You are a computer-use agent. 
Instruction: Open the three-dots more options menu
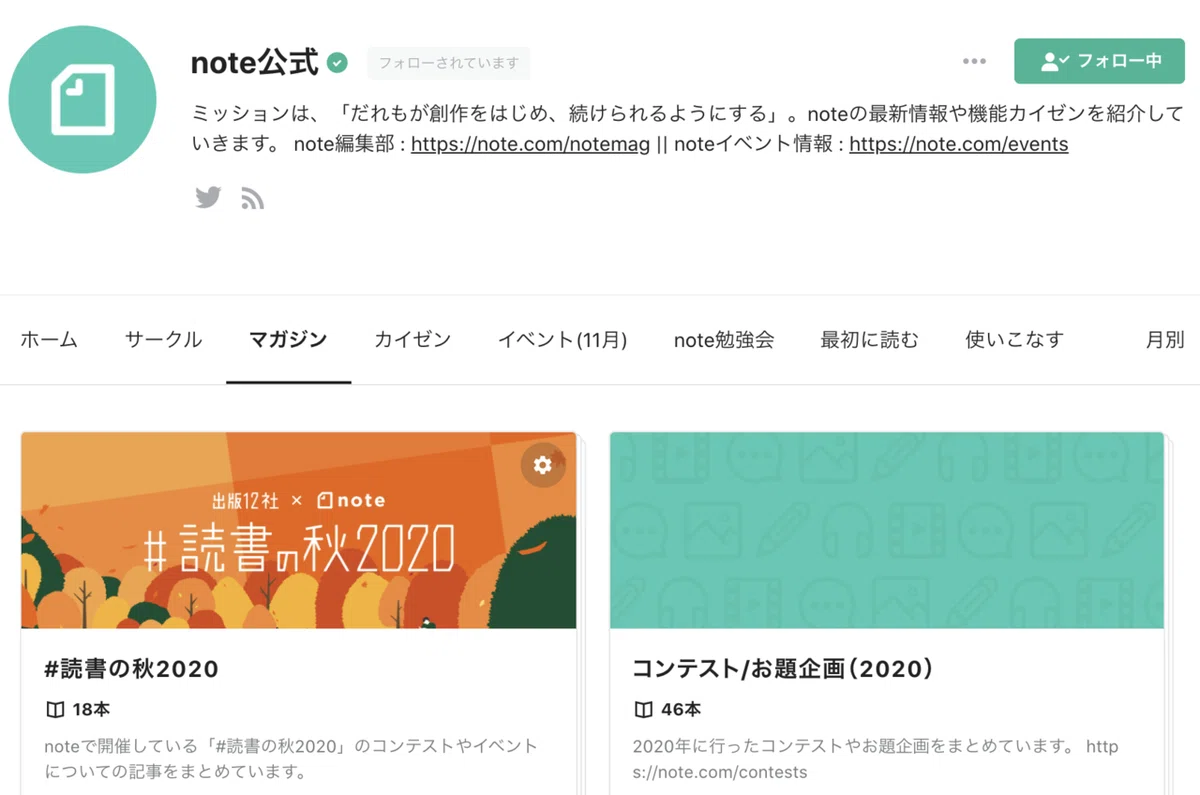click(x=974, y=61)
